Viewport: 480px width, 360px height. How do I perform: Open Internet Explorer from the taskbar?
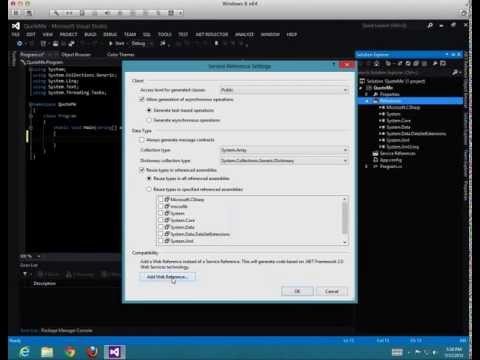[x=24, y=352]
